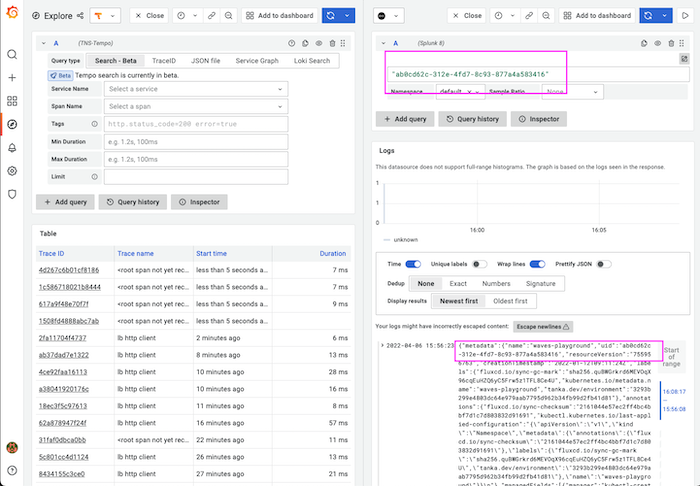Open Grafana search from the sidebar

point(12,54)
